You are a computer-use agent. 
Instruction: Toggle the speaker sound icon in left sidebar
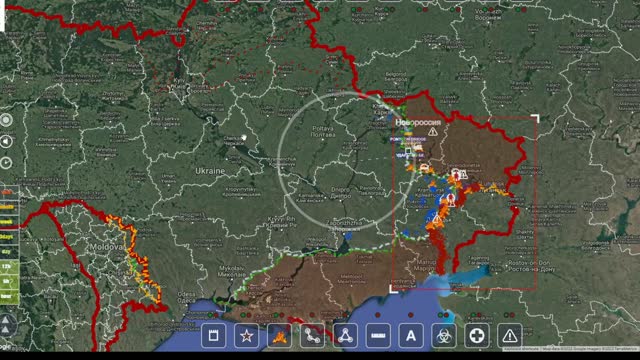click(x=6, y=141)
